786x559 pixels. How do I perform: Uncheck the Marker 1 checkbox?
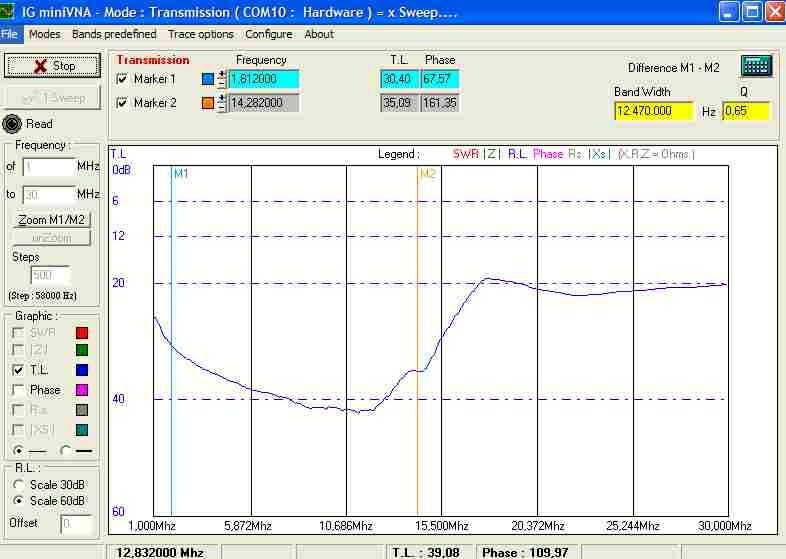(x=123, y=79)
